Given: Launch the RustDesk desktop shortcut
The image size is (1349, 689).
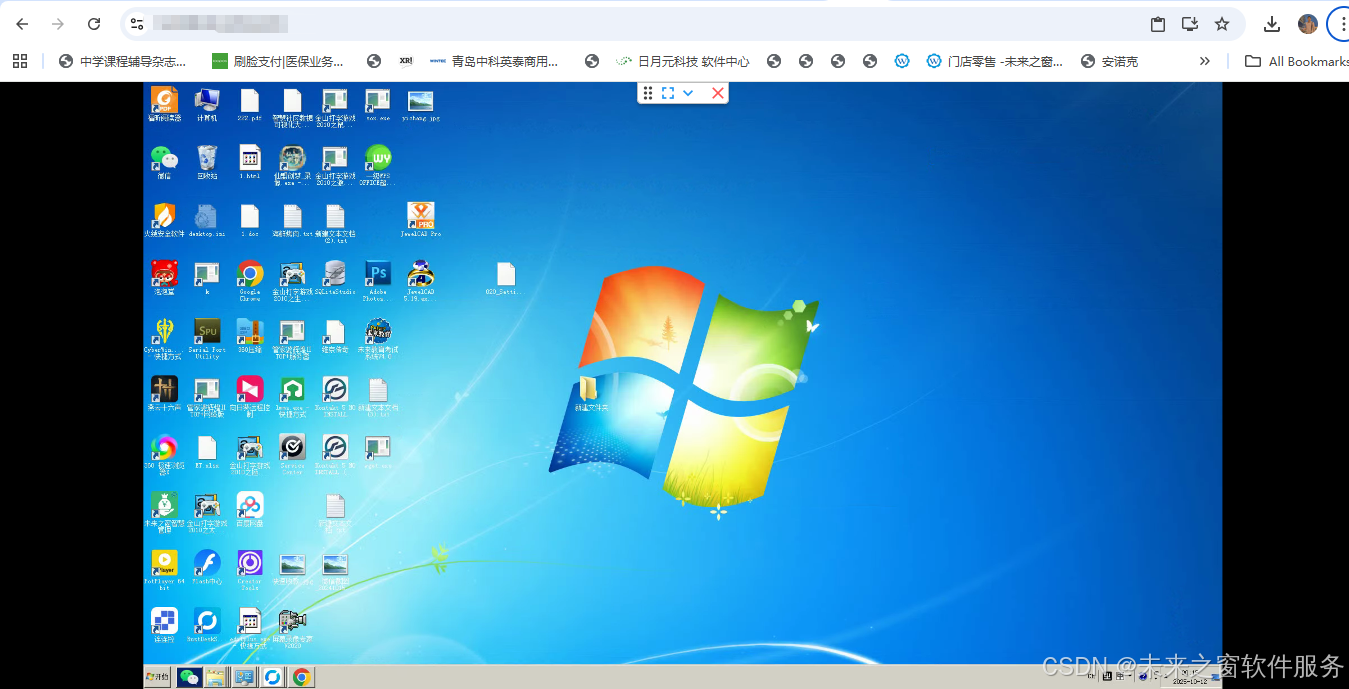Looking at the screenshot, I should click(x=207, y=626).
